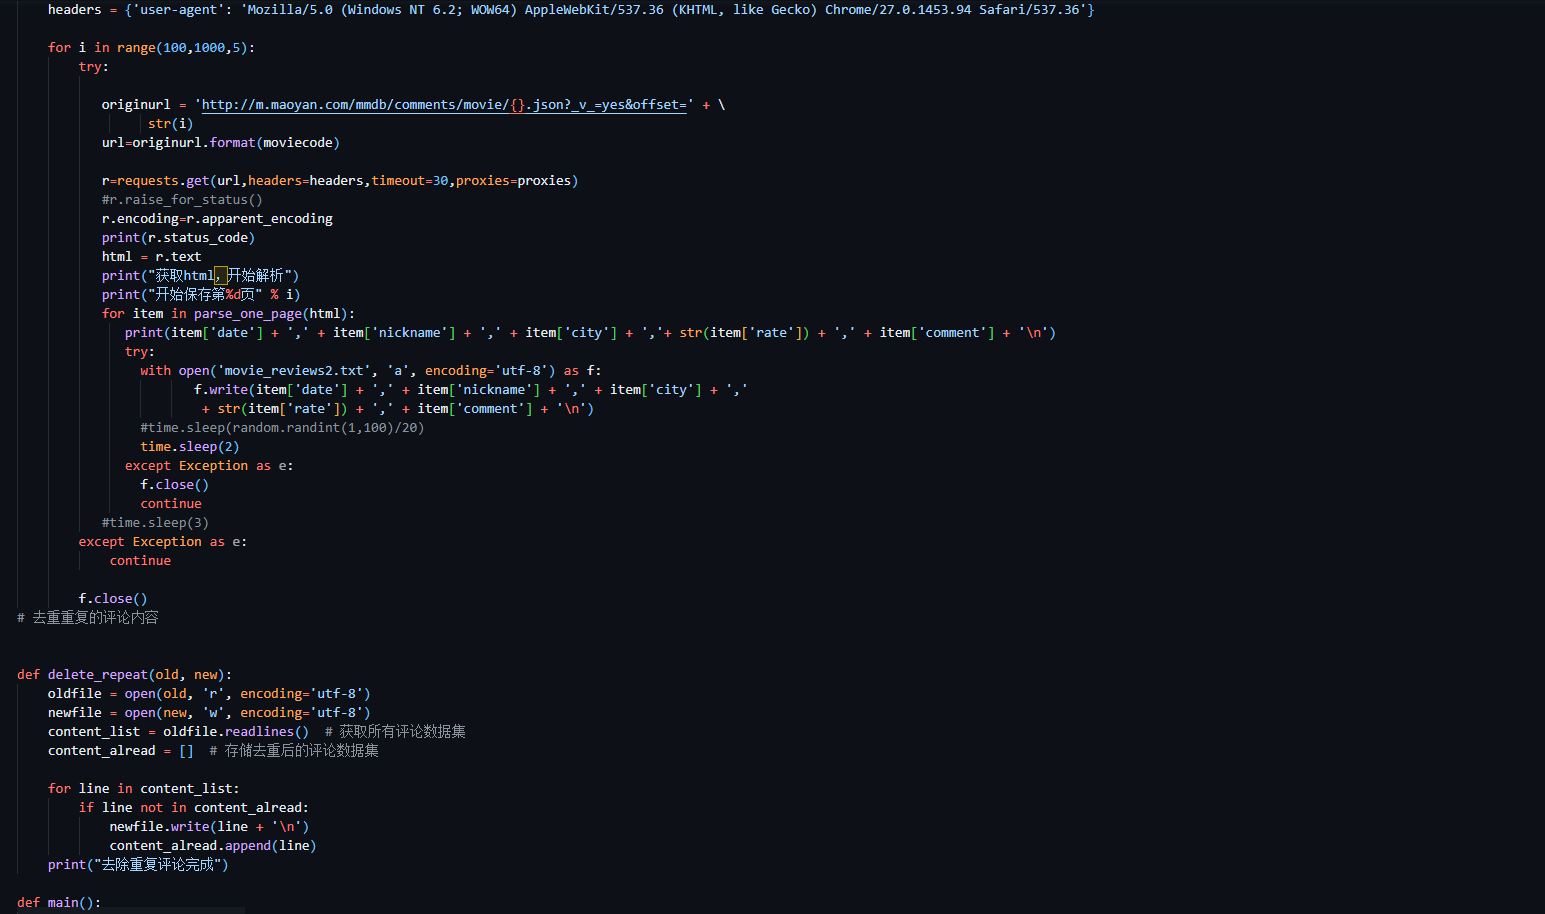This screenshot has width=1545, height=914.
Task: Click 'Chrome/27.0.1453.94' in the user-agent string
Action: pyautogui.click(x=898, y=10)
